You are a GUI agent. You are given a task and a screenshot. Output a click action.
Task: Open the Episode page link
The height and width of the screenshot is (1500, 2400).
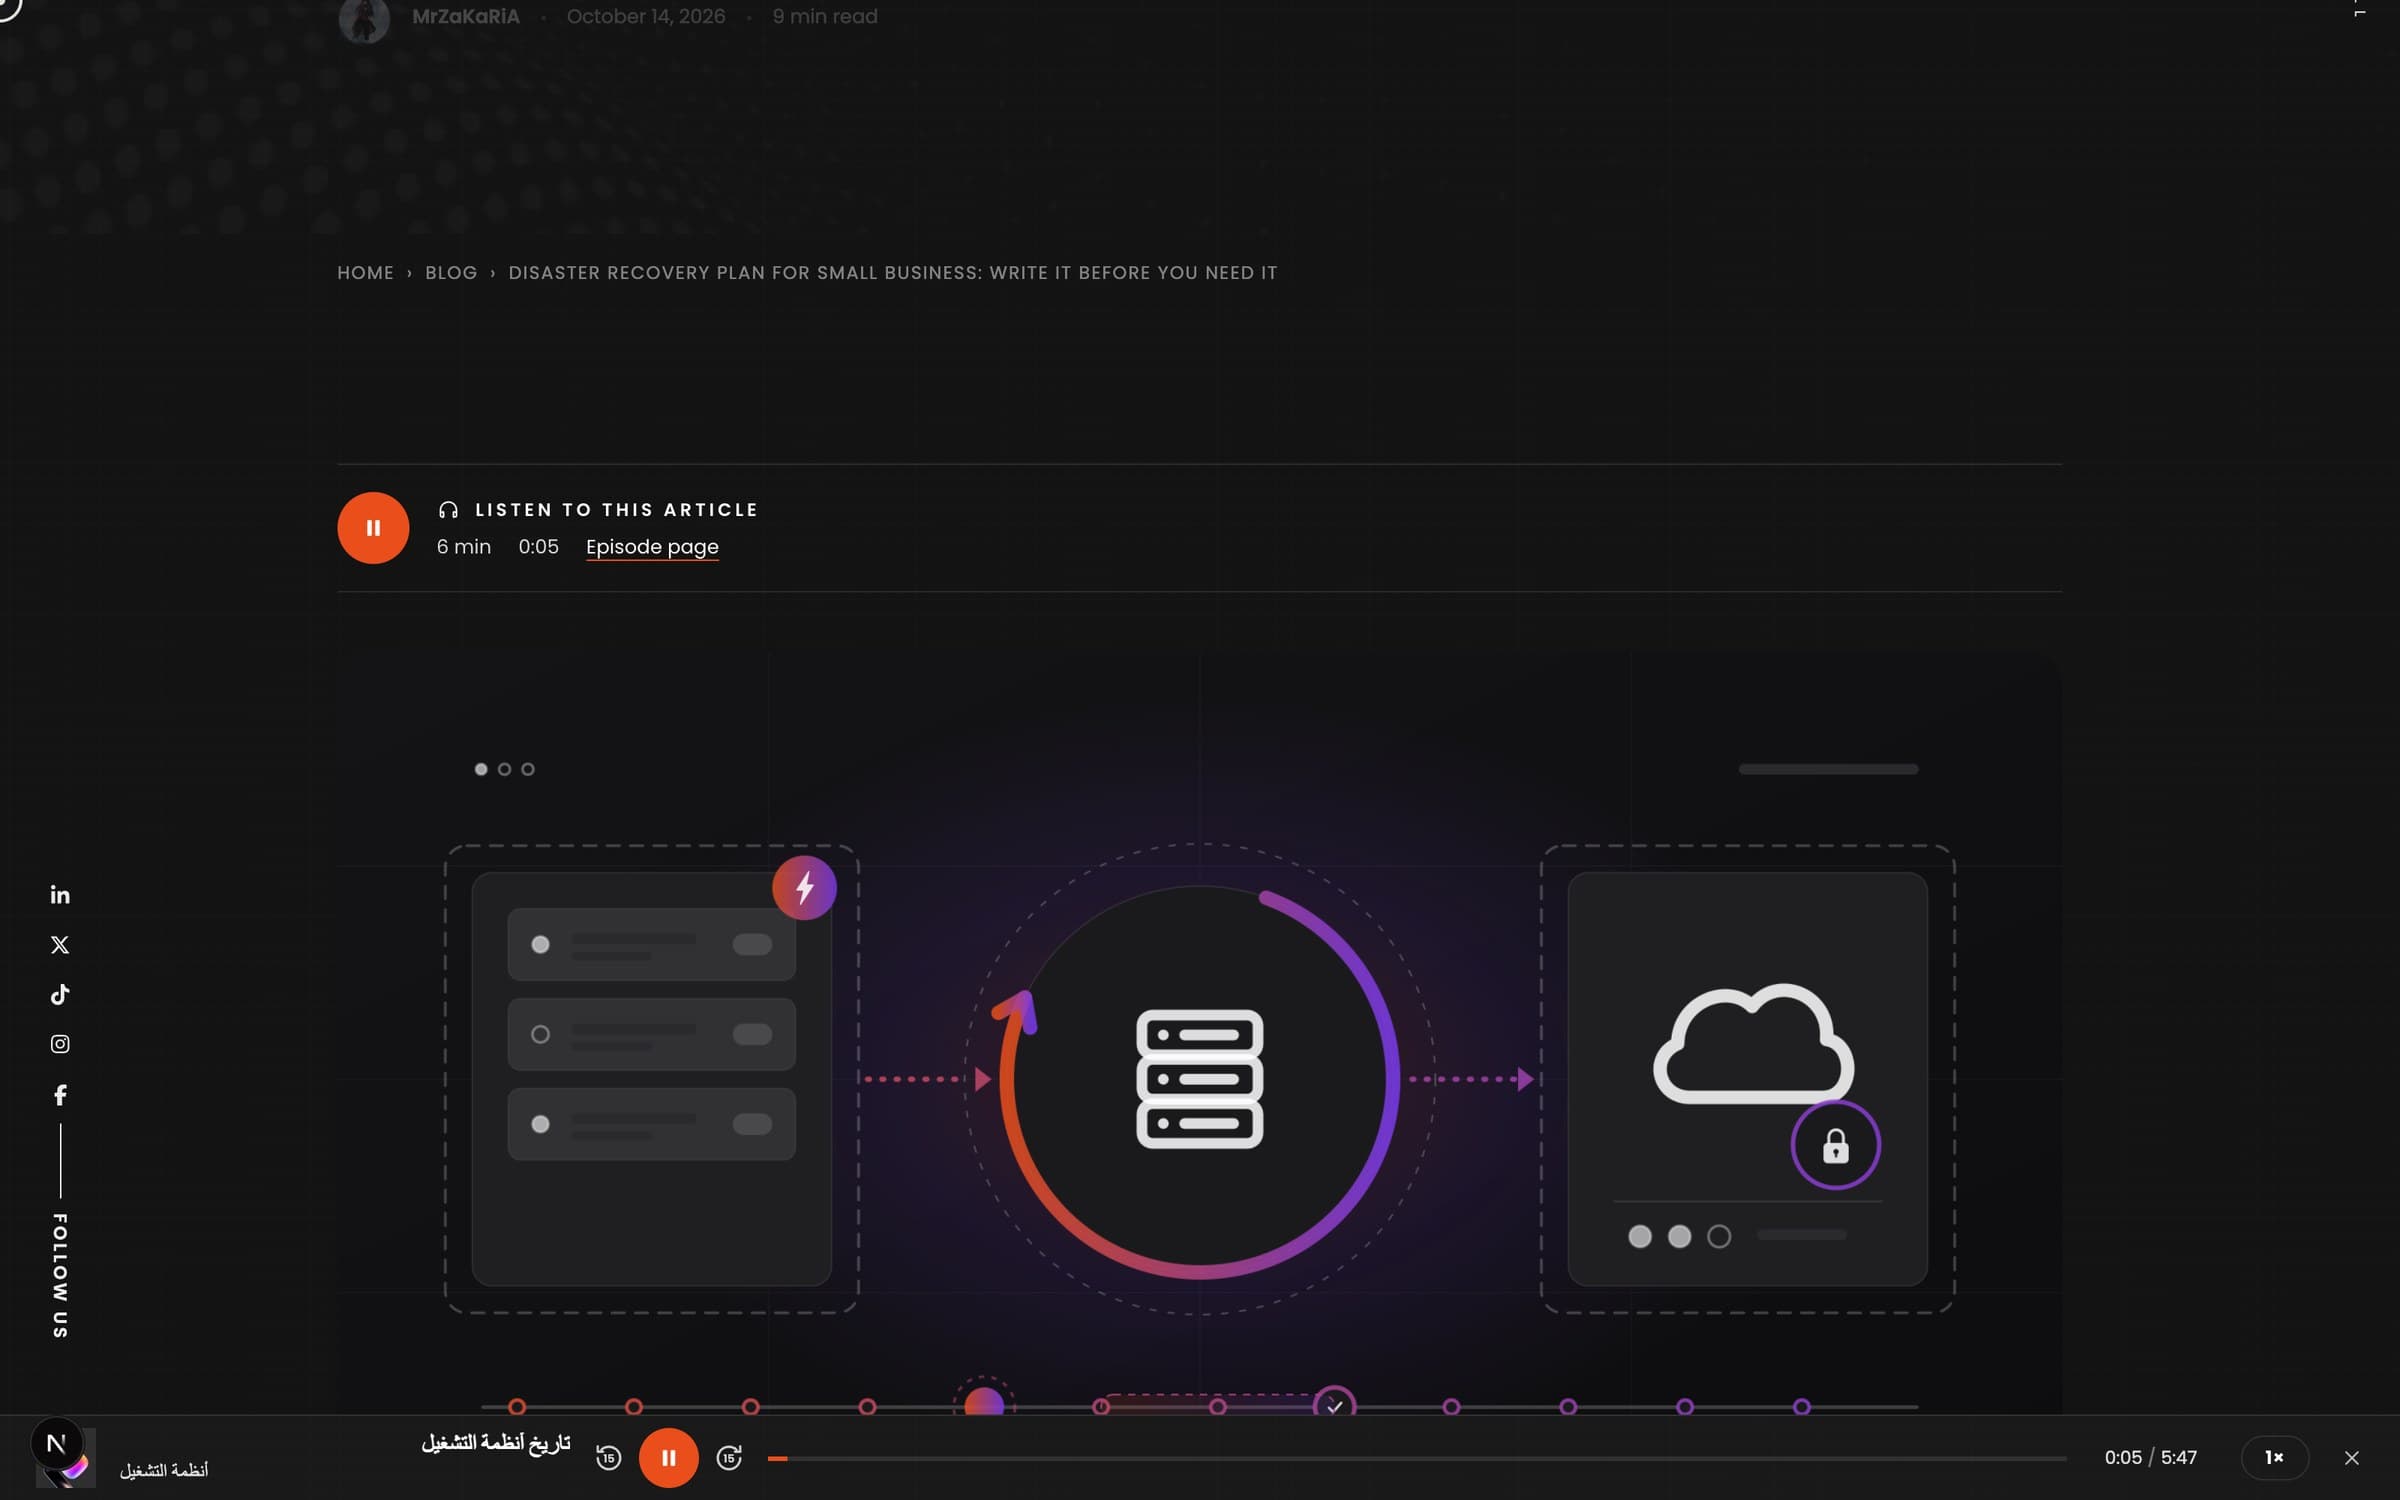pyautogui.click(x=652, y=547)
